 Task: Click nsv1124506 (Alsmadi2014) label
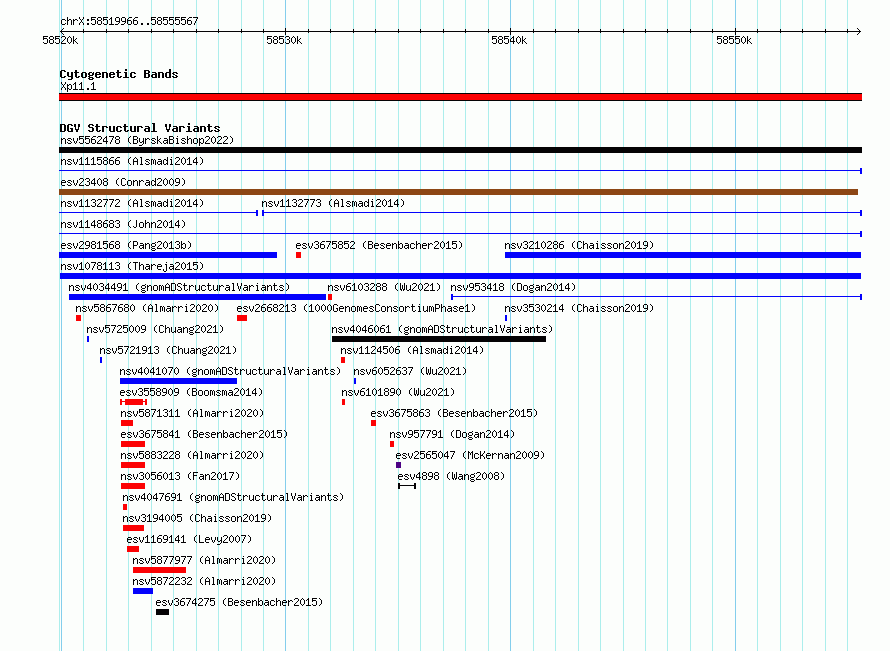click(x=412, y=350)
